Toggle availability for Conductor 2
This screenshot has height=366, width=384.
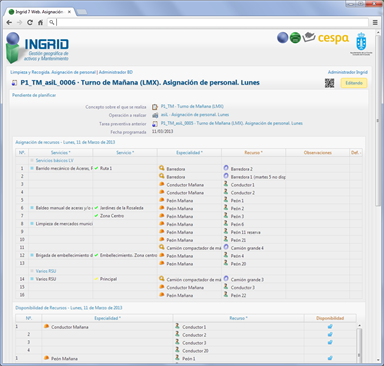pos(330,334)
